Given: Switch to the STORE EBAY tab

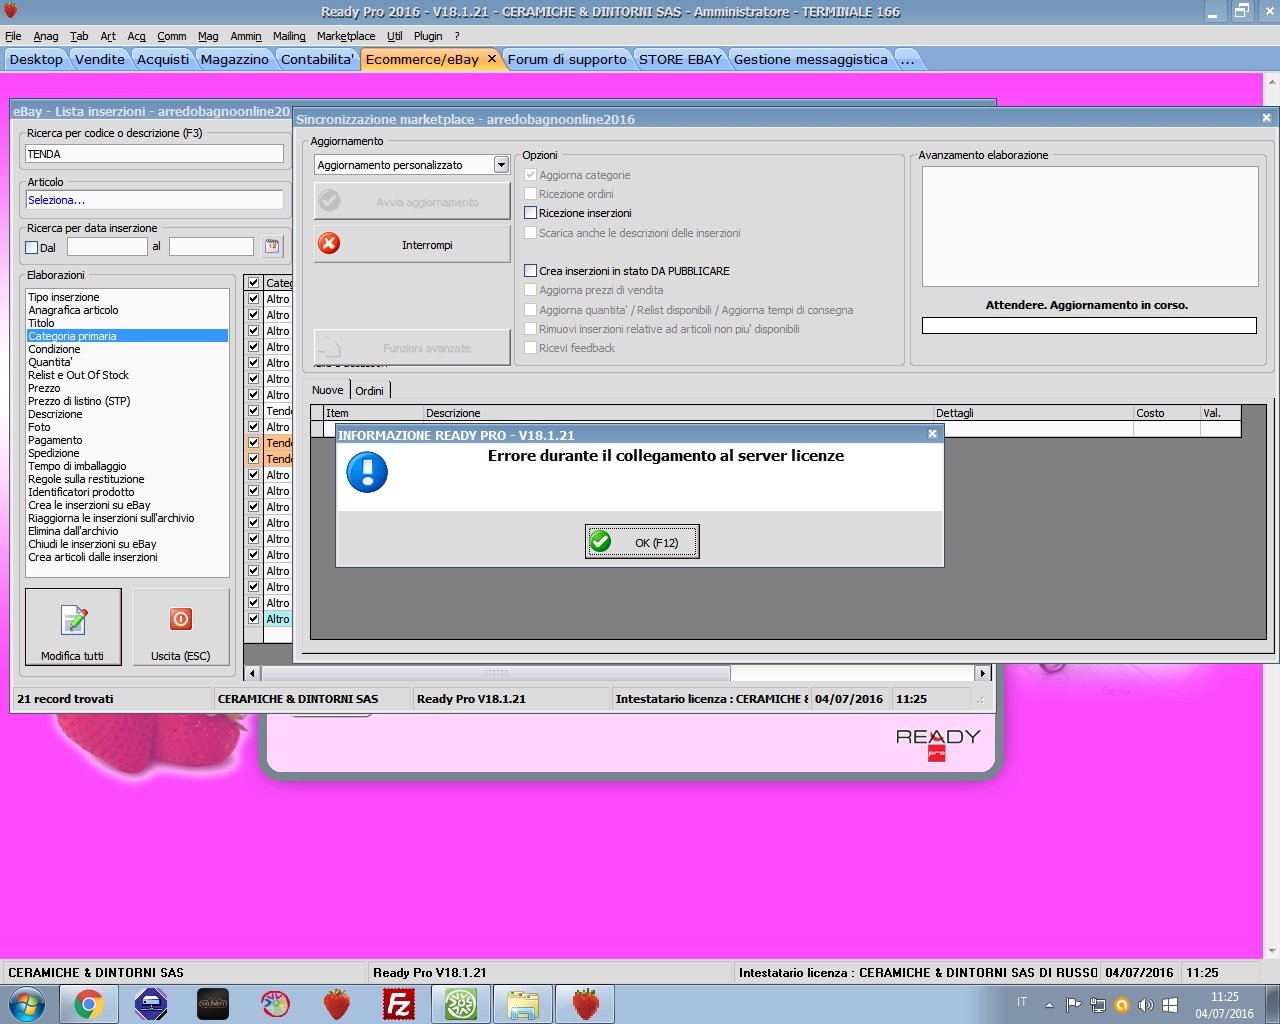Looking at the screenshot, I should pos(680,60).
